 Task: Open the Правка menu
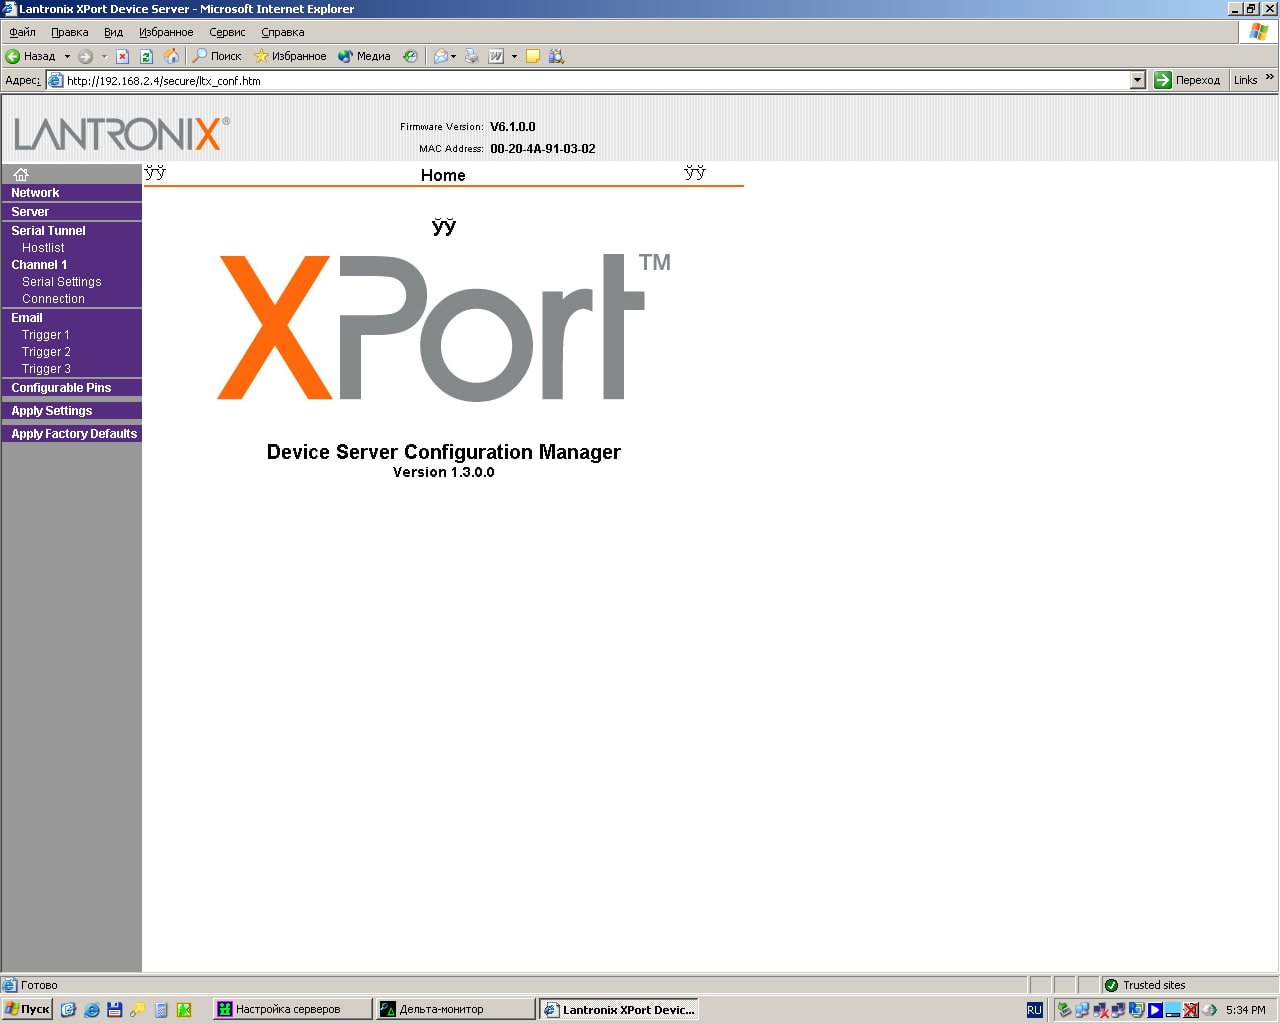pyautogui.click(x=70, y=32)
